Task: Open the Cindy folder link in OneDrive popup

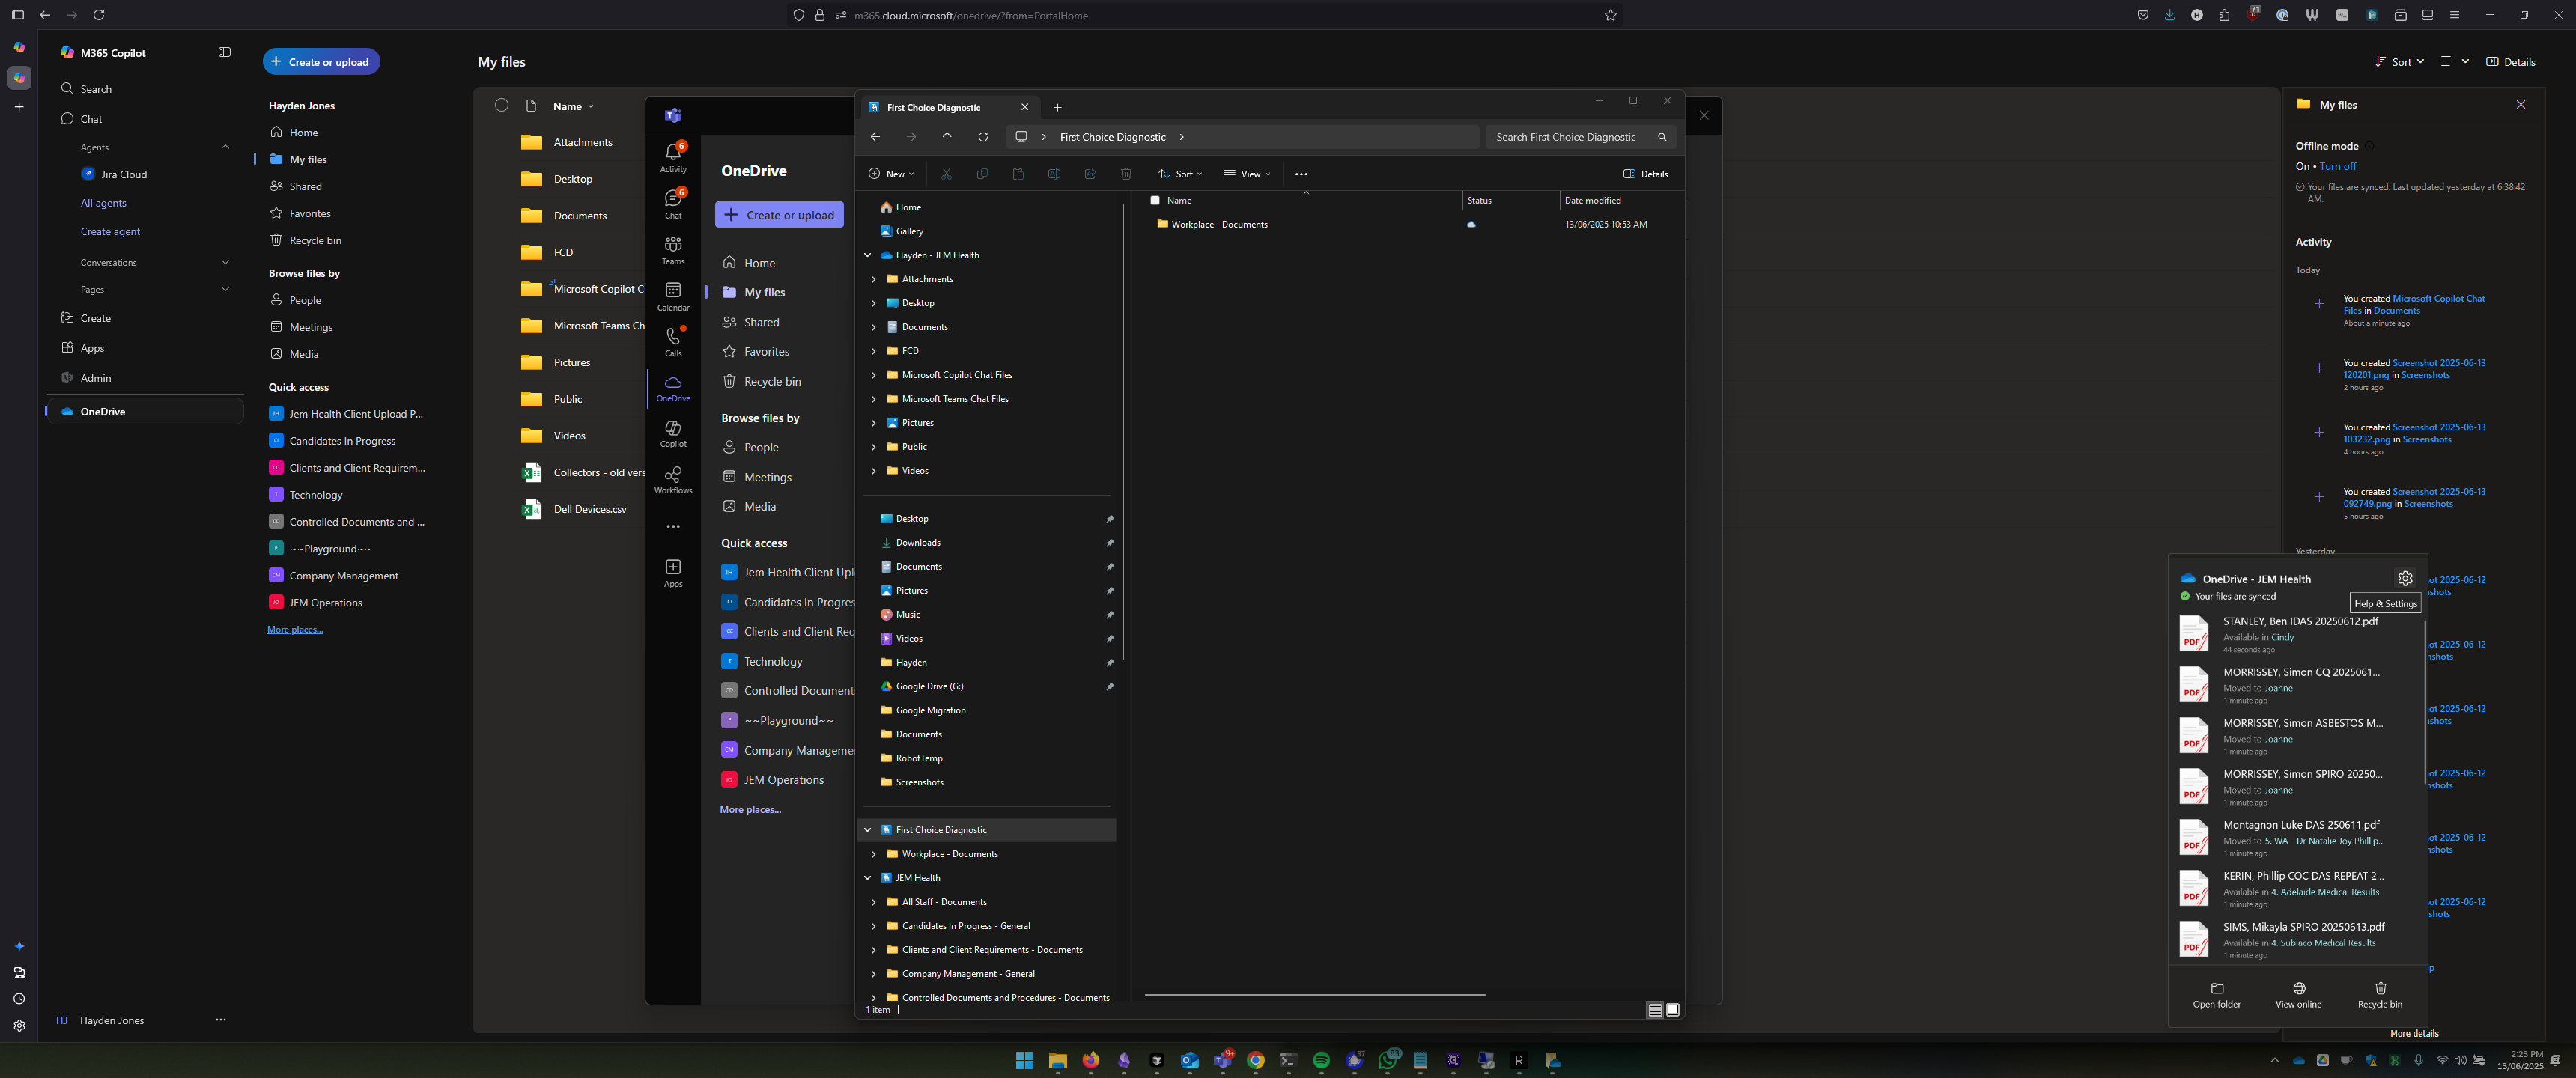Action: [x=2282, y=637]
